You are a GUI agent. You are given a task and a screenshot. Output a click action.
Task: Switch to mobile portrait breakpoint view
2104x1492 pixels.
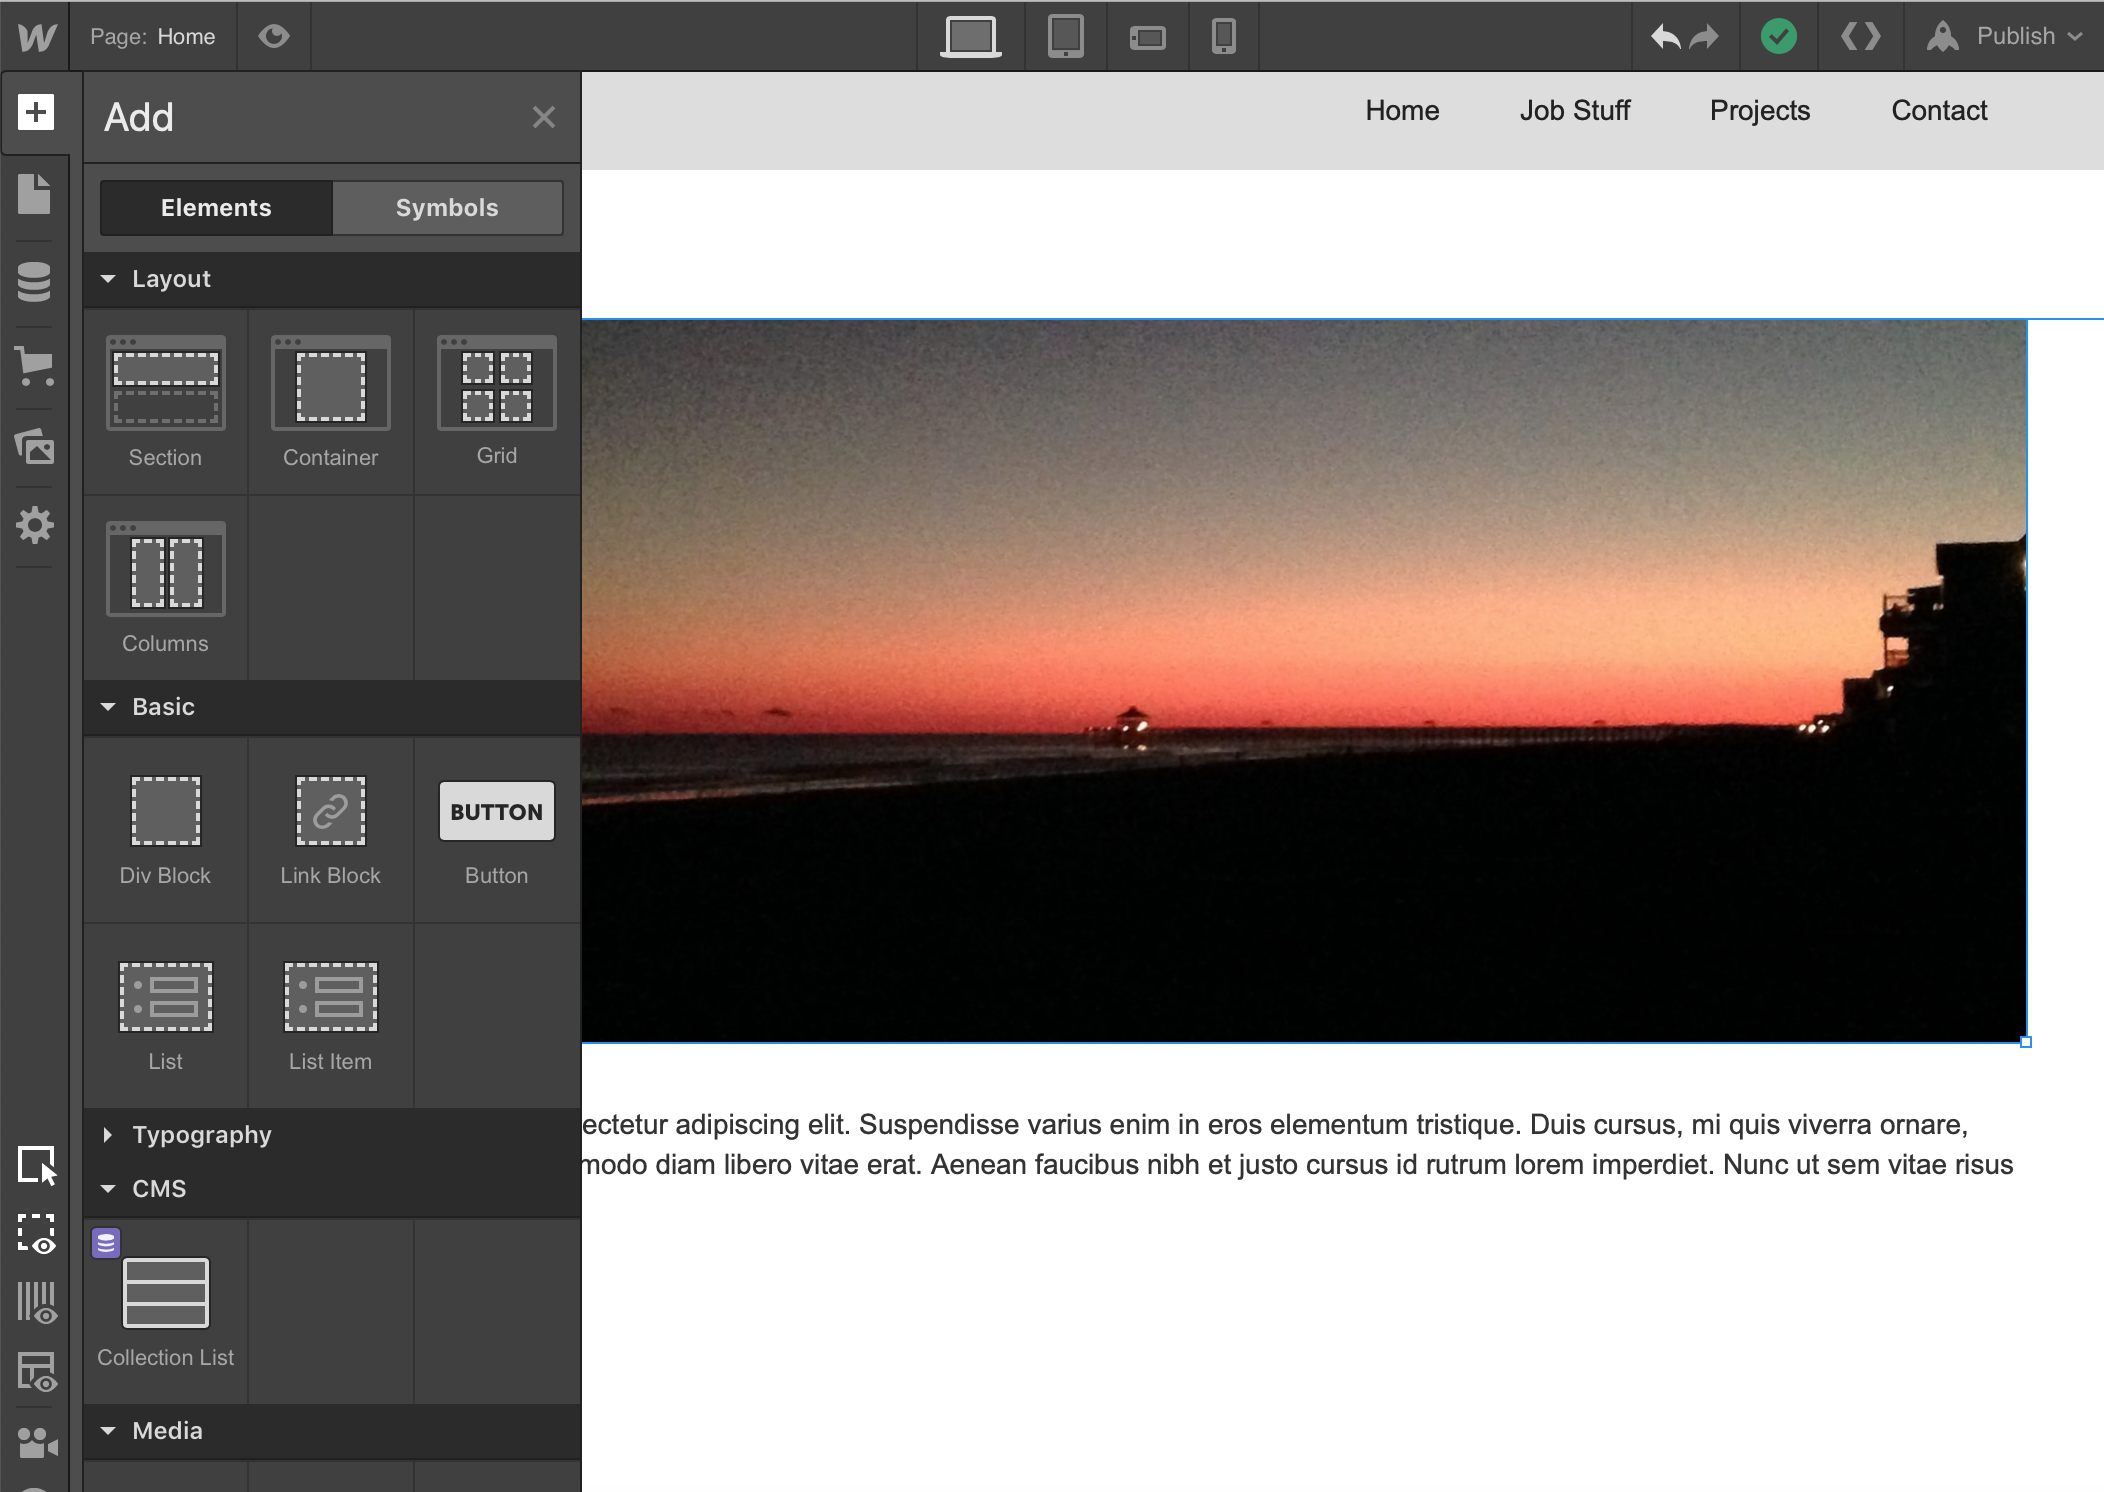[x=1223, y=37]
